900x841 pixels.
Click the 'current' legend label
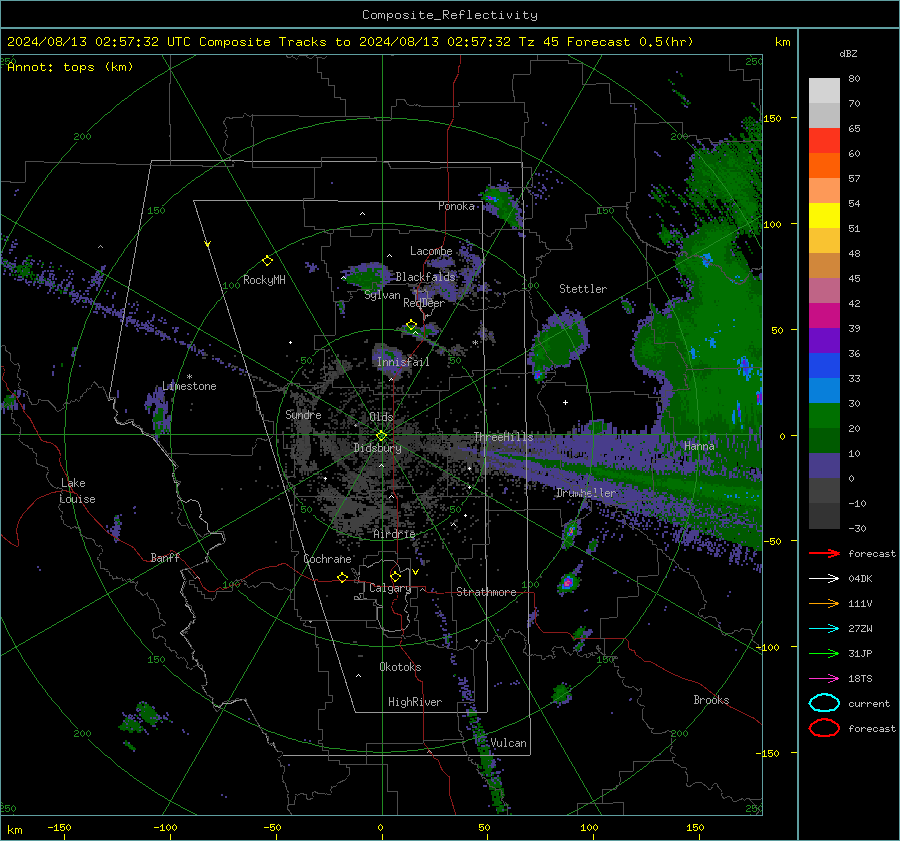click(869, 703)
